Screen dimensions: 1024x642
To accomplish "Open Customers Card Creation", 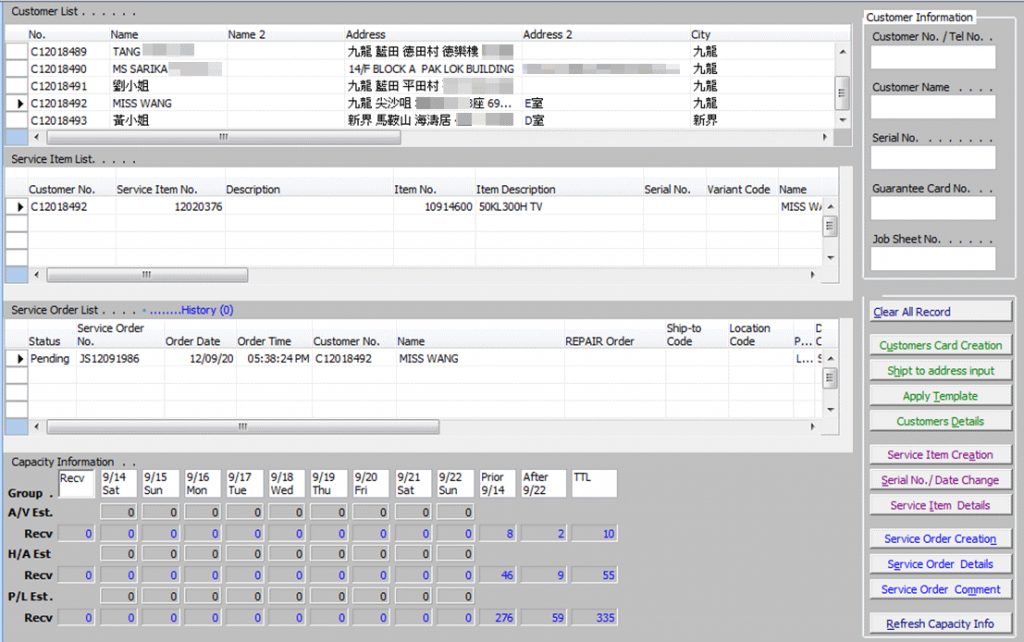I will (940, 346).
